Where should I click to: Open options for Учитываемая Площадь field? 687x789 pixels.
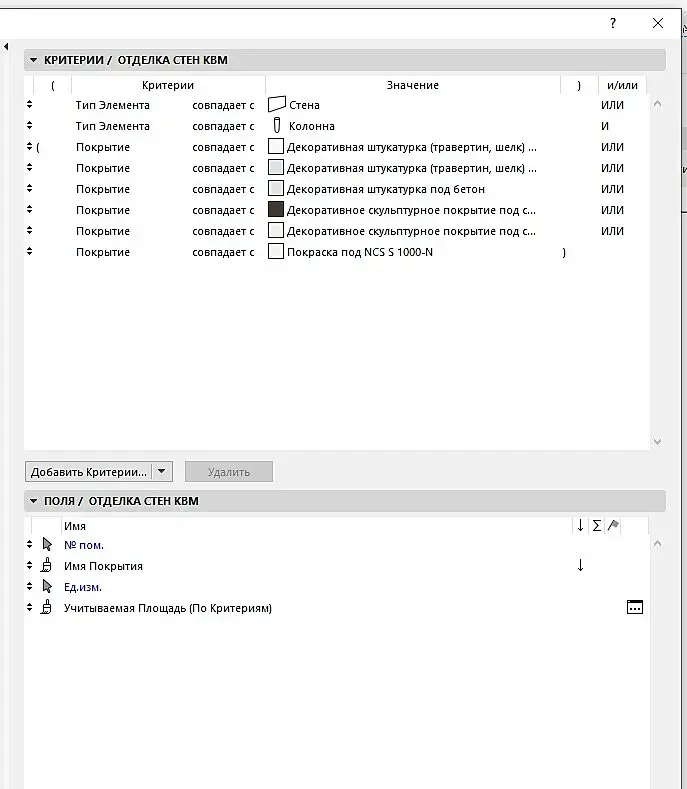pos(635,607)
